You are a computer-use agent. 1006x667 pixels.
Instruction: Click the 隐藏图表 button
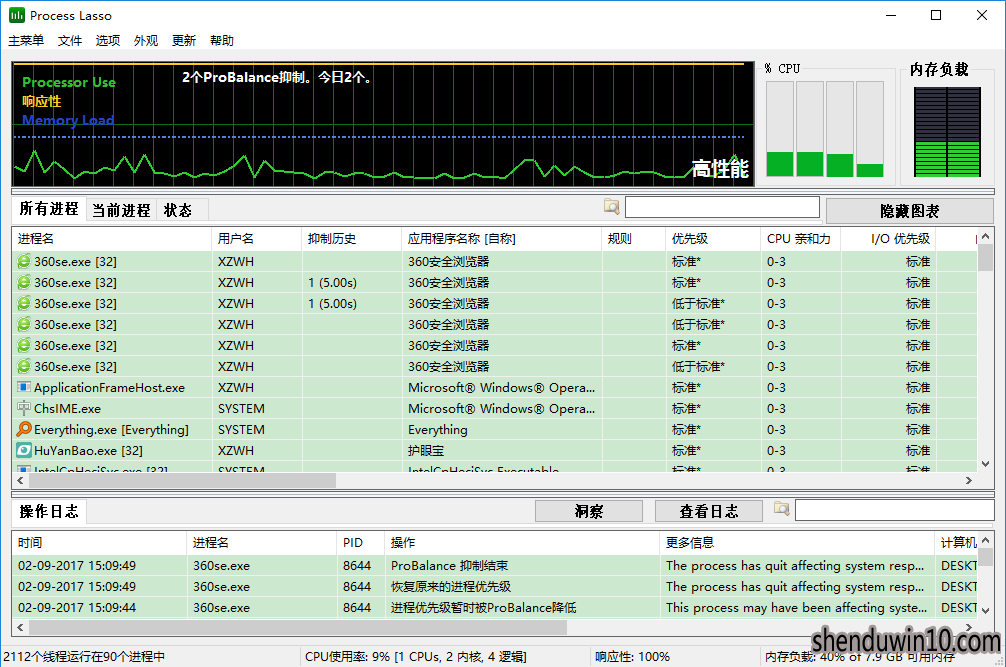pyautogui.click(x=910, y=211)
